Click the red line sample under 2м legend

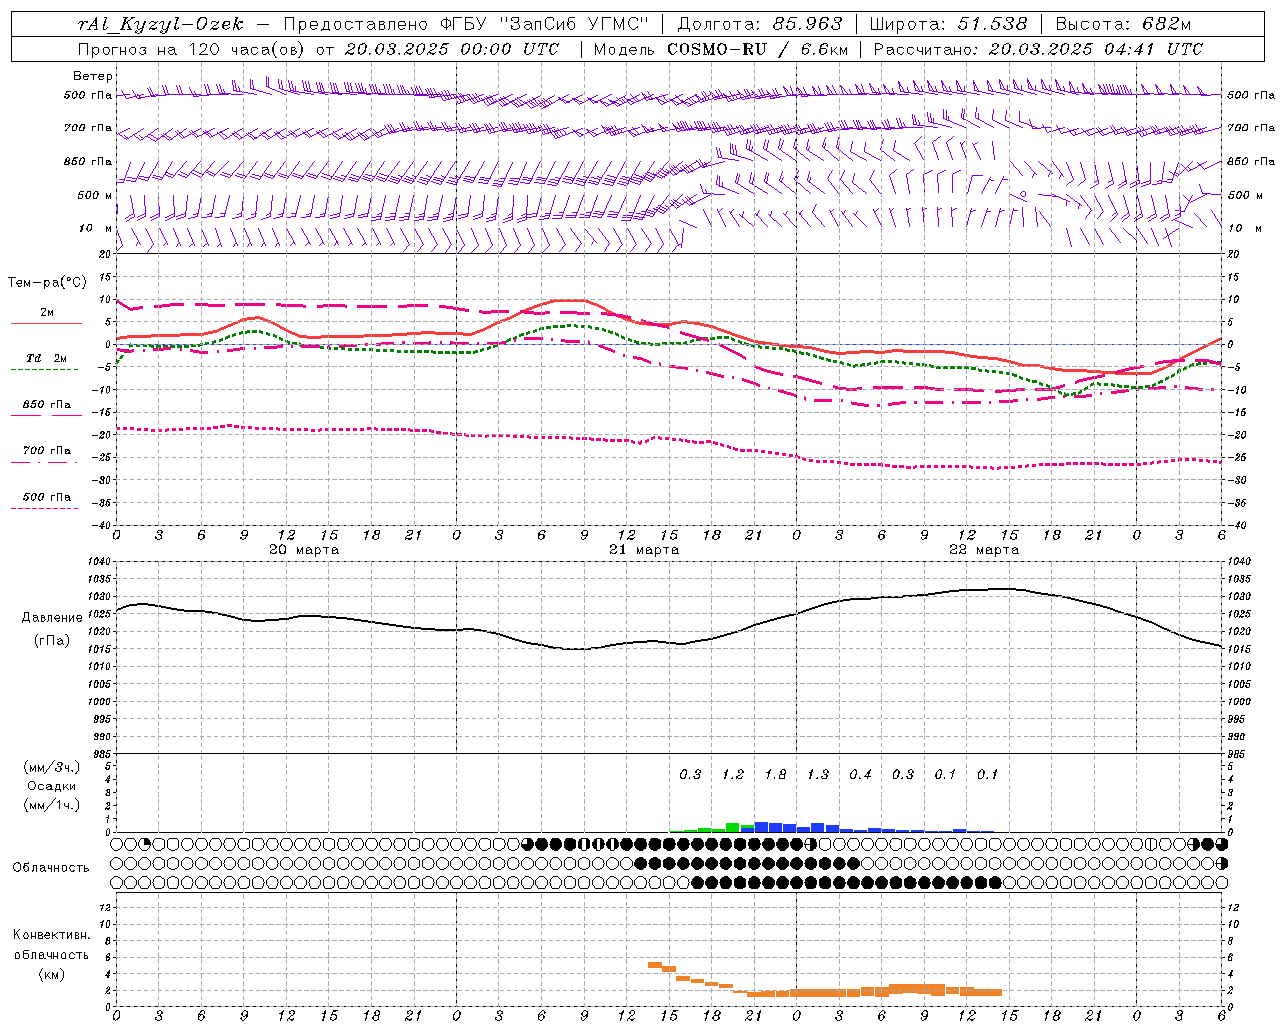46,324
